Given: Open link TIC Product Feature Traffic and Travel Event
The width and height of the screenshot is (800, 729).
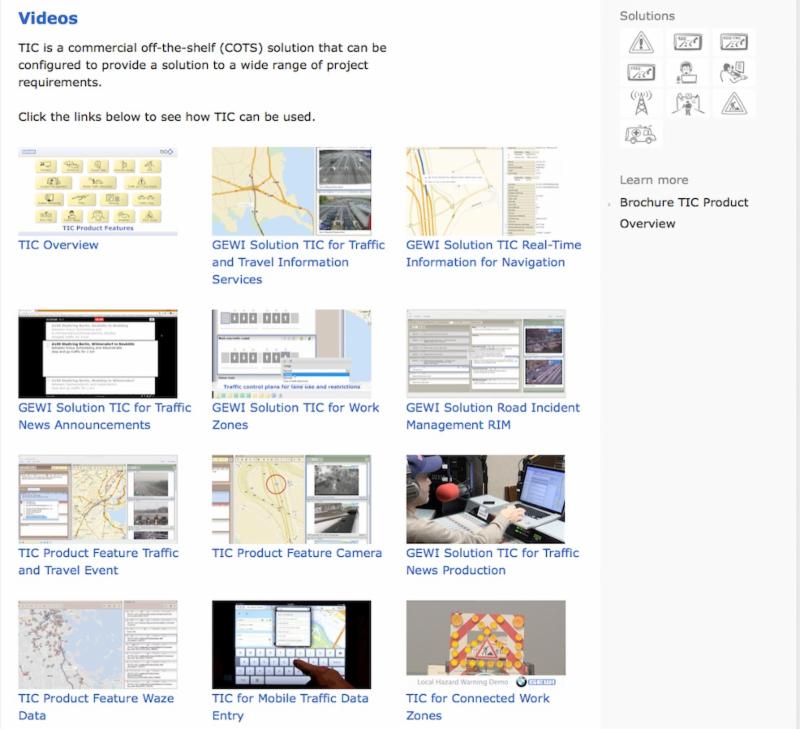Looking at the screenshot, I should [x=98, y=562].
